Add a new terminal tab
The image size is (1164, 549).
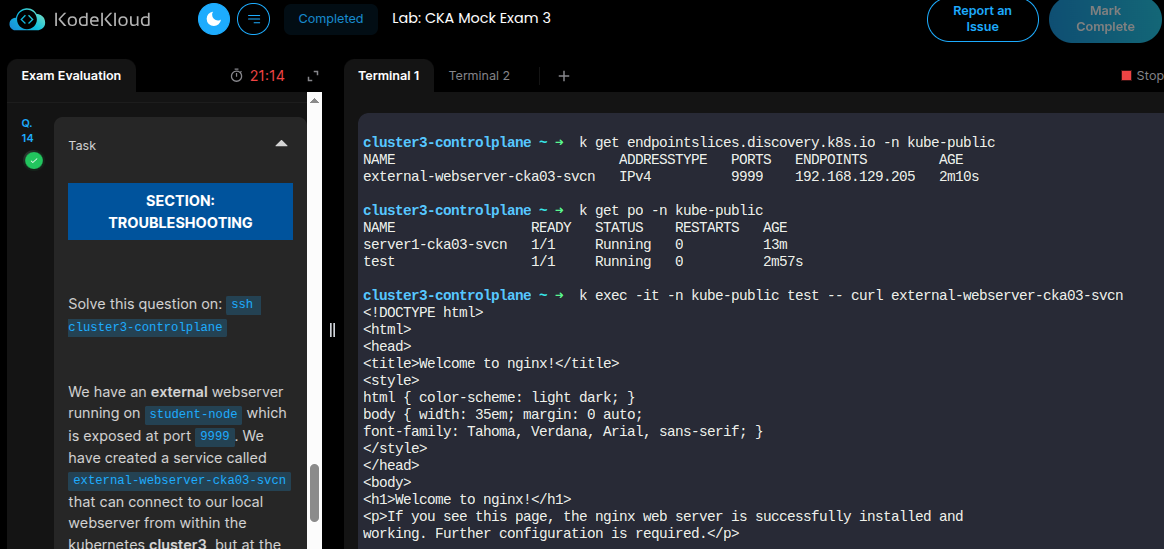point(563,76)
